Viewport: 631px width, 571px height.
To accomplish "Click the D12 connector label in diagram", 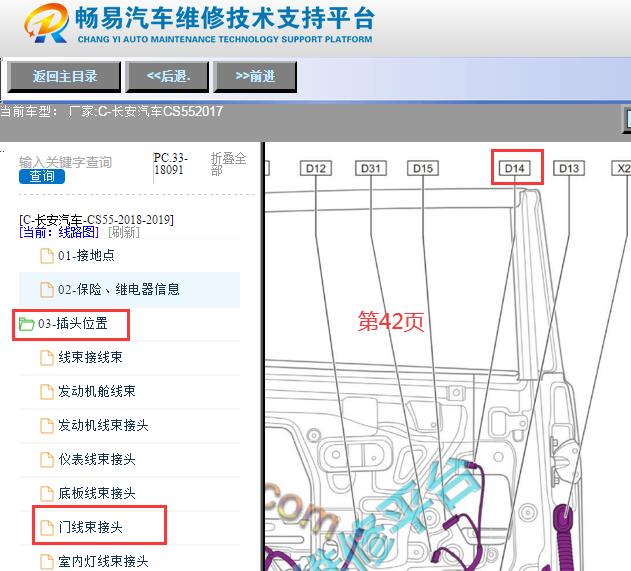I will pos(316,168).
